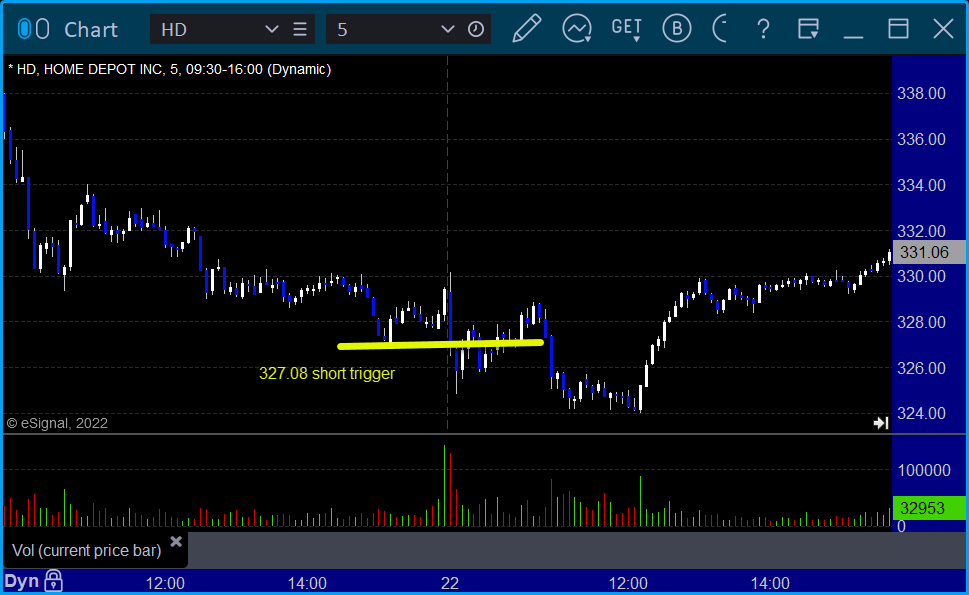Viewport: 969px width, 595px height.
Task: Open help question mark icon
Action: point(763,29)
